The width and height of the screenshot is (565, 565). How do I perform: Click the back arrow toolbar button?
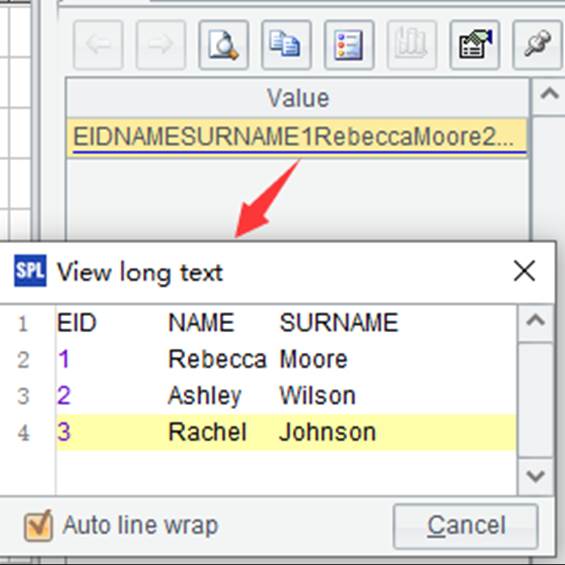(x=98, y=45)
